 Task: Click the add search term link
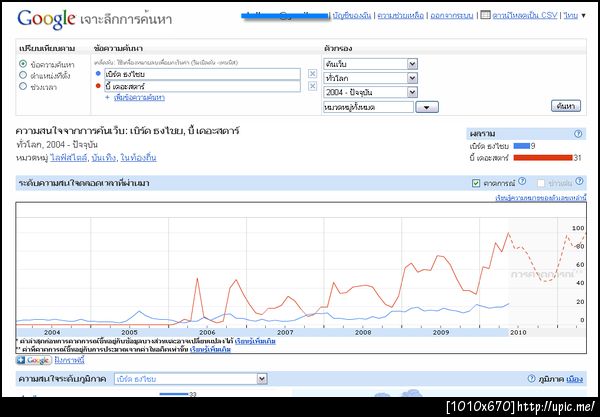click(139, 98)
